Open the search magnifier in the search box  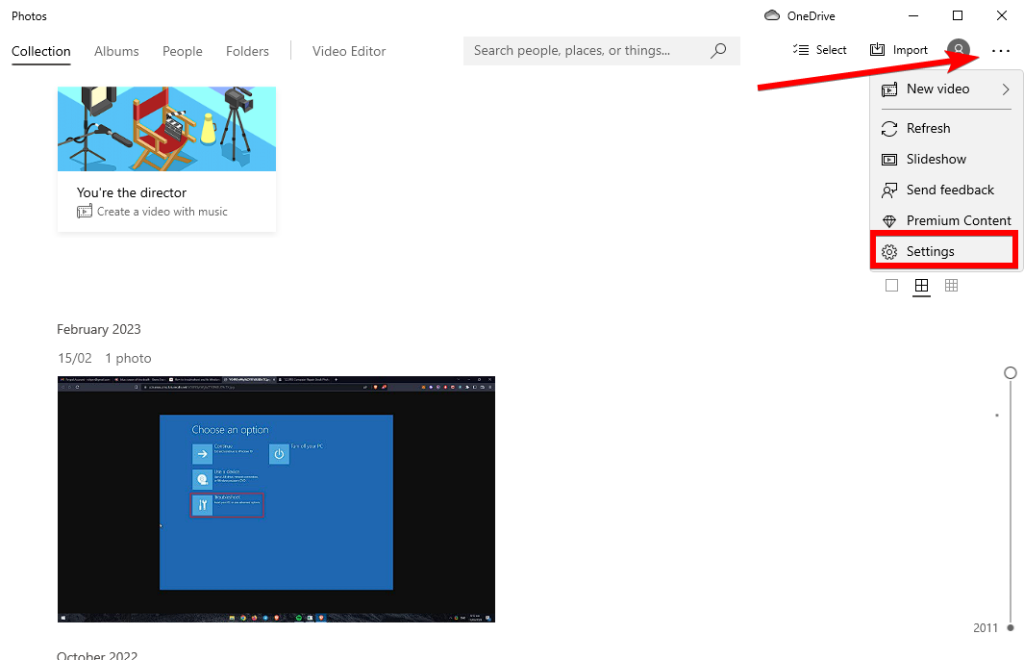click(717, 50)
